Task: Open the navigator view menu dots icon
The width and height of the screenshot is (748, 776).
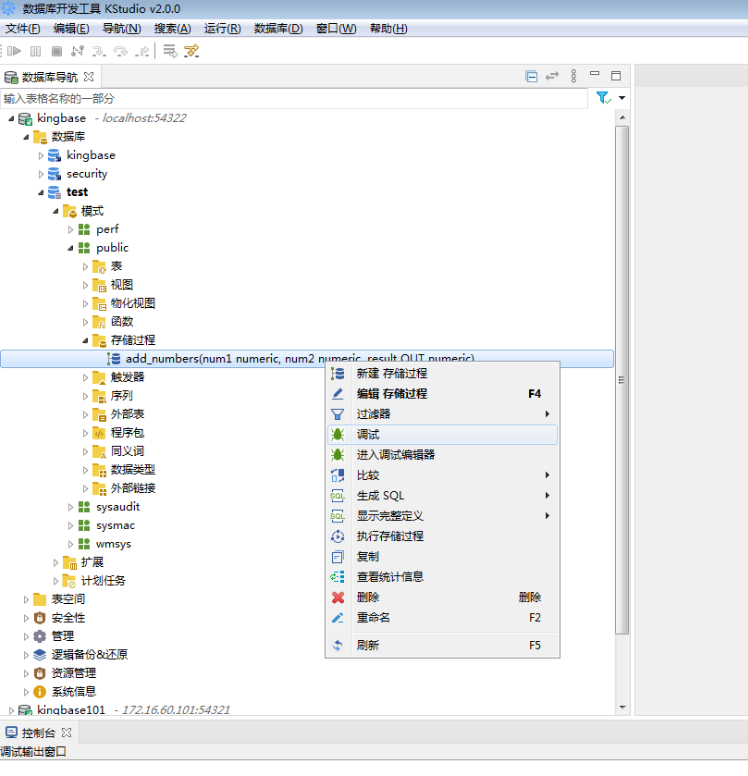Action: click(x=573, y=76)
